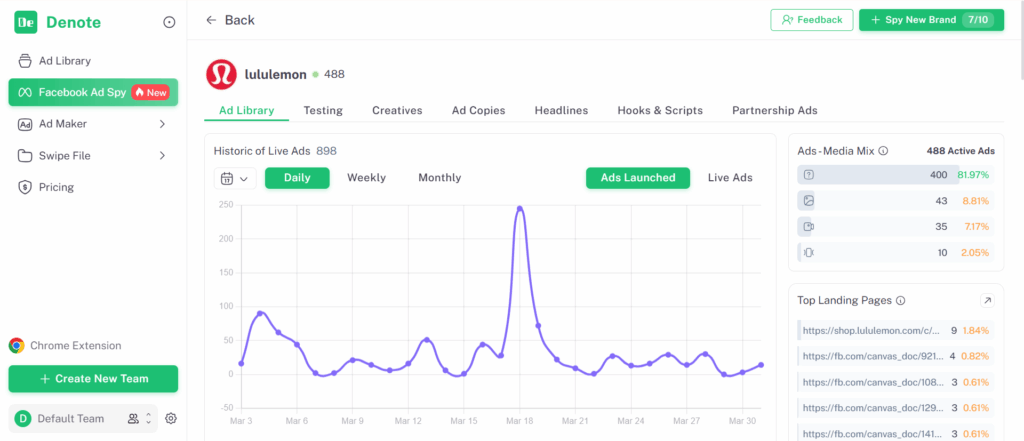Open Top Landing Pages expand arrow

pos(987,300)
